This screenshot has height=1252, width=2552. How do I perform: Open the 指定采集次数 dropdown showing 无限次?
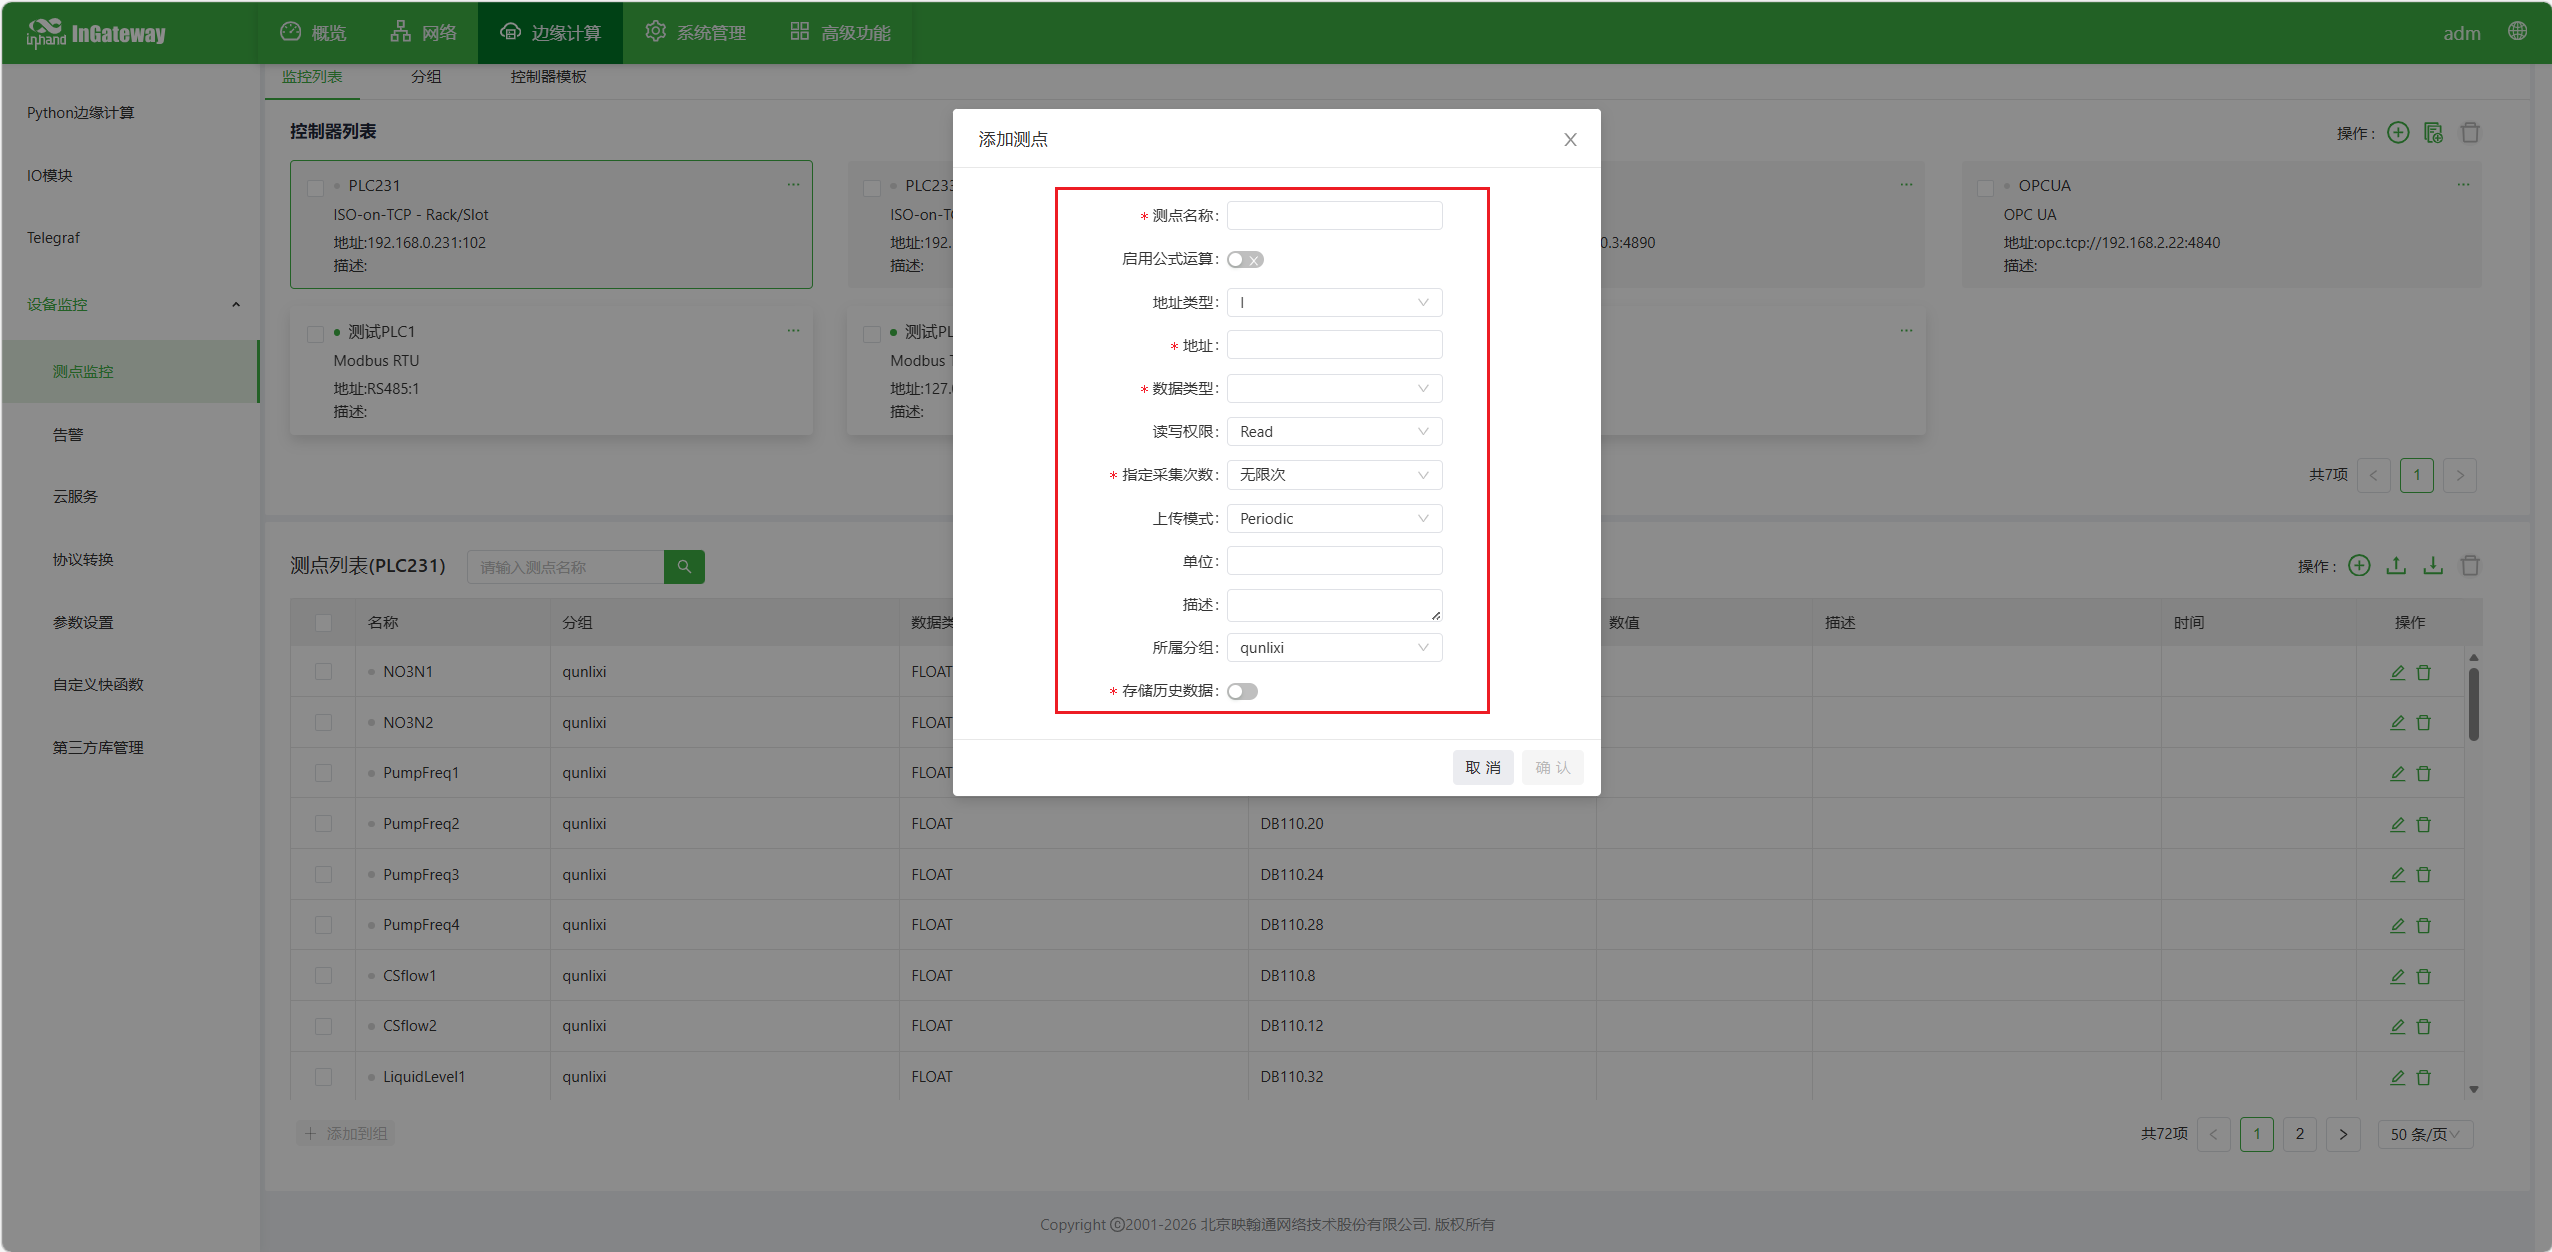[1334, 475]
